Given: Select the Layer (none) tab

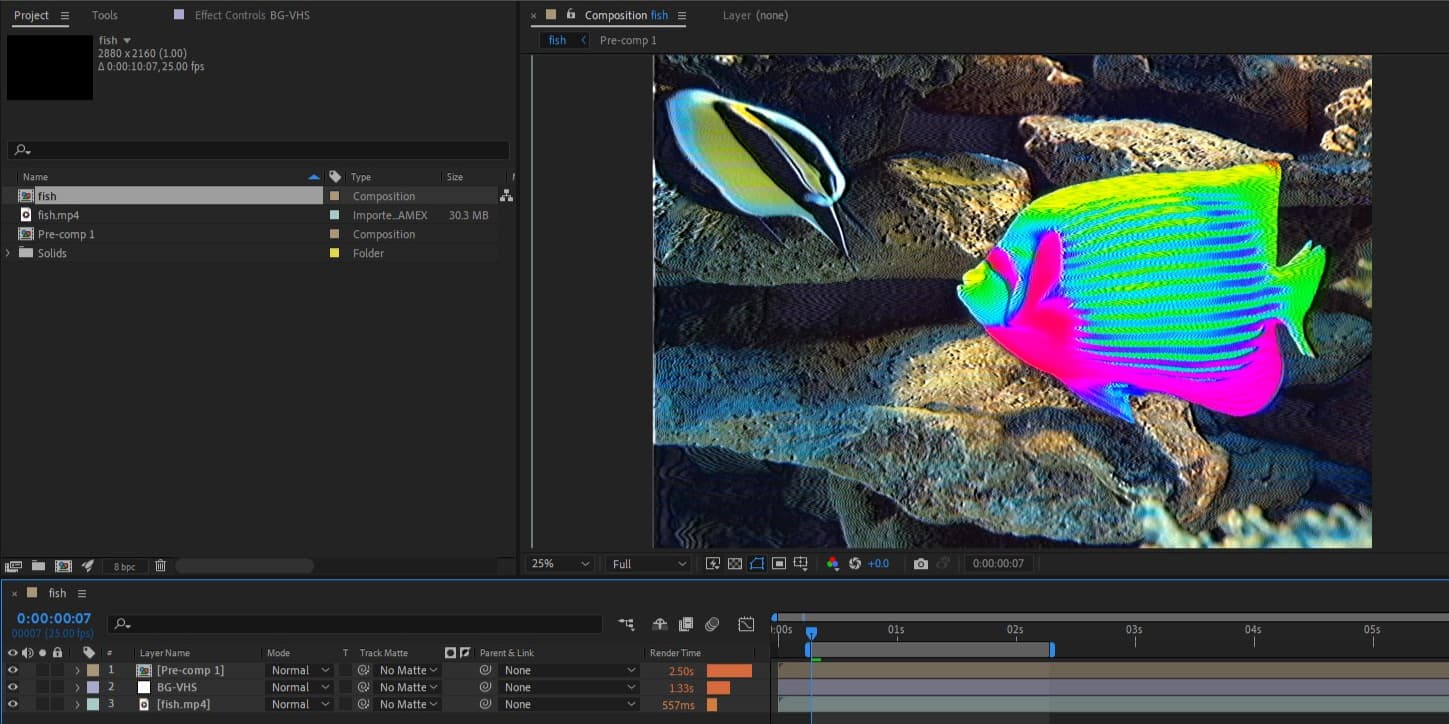Looking at the screenshot, I should [755, 15].
